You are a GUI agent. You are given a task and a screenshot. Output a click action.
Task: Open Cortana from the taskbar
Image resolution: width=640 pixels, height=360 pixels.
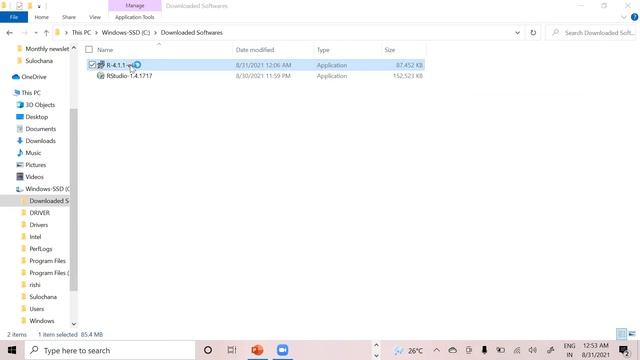pyautogui.click(x=208, y=350)
